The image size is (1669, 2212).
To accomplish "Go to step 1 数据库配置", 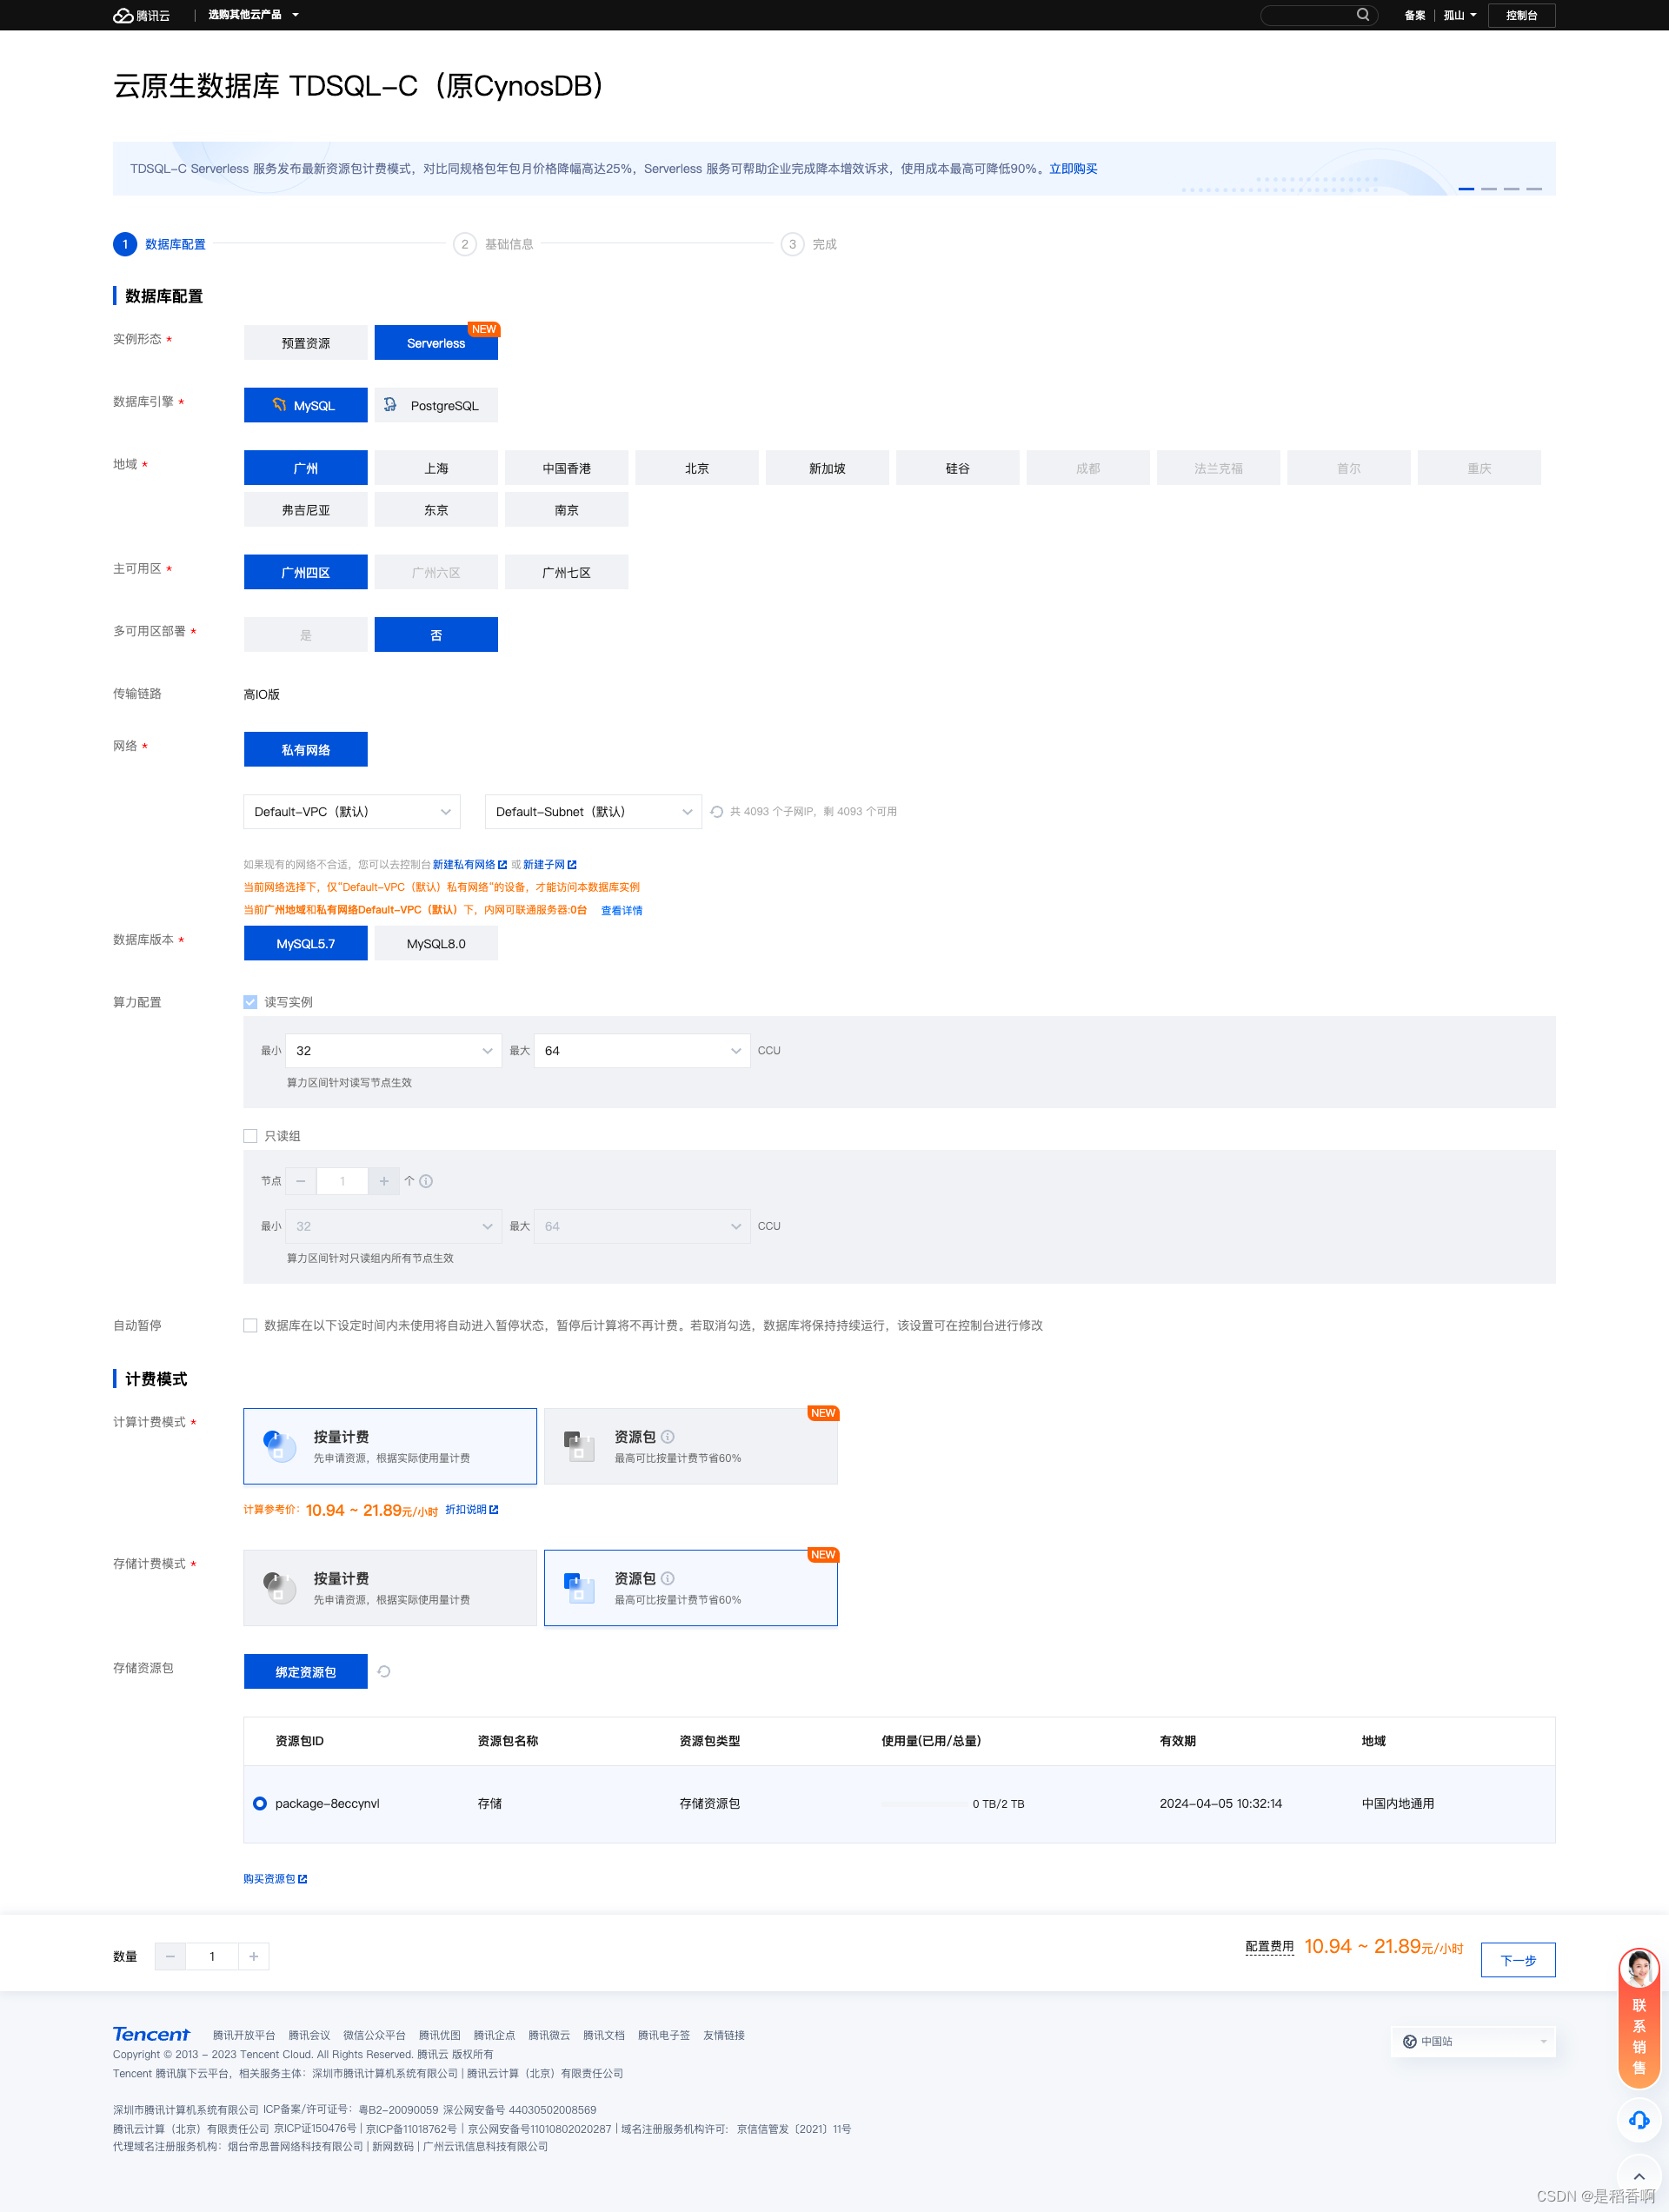I will 160,244.
